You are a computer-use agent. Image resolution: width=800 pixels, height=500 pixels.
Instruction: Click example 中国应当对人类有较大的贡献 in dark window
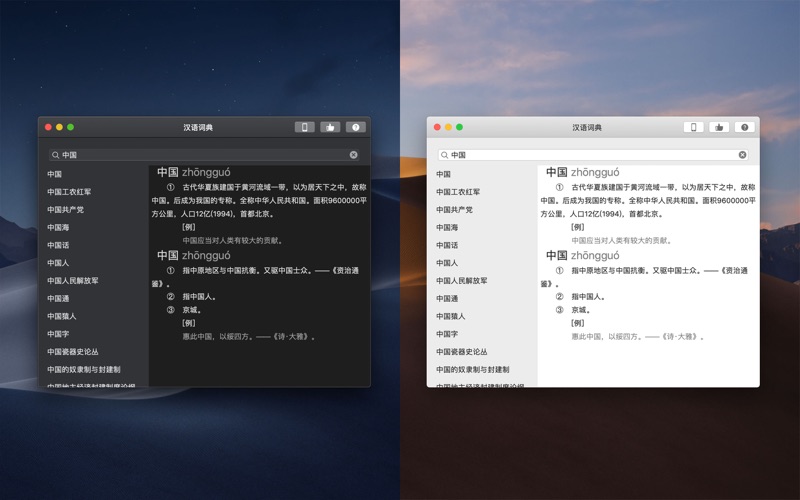233,240
